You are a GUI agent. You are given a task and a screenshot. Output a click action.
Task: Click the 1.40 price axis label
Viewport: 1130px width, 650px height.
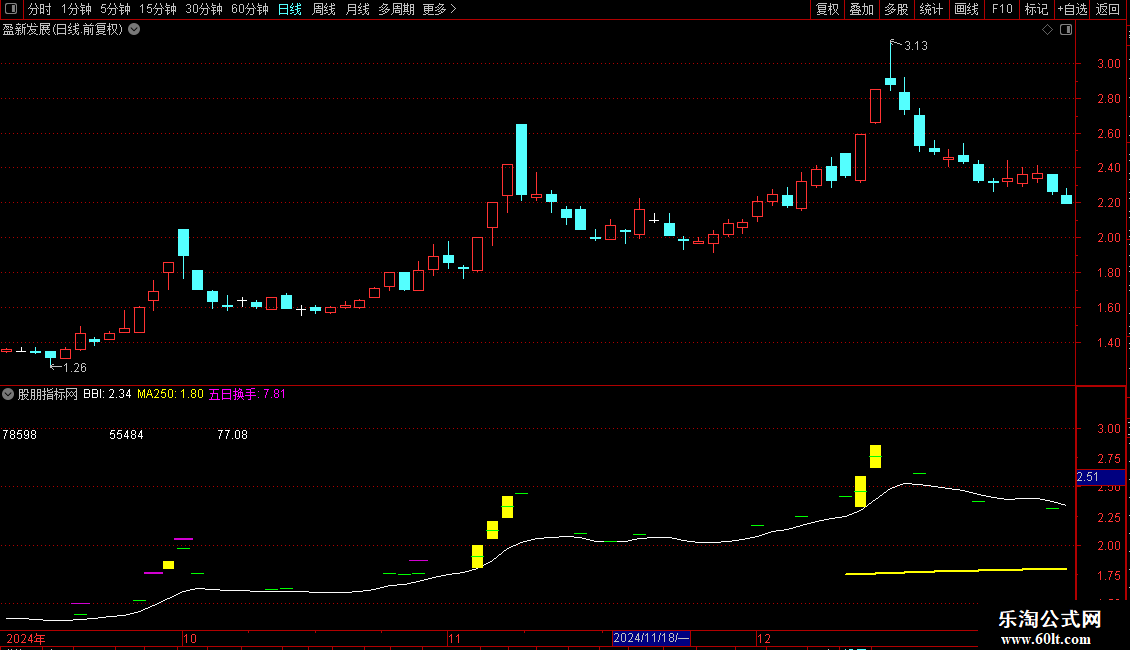1108,343
